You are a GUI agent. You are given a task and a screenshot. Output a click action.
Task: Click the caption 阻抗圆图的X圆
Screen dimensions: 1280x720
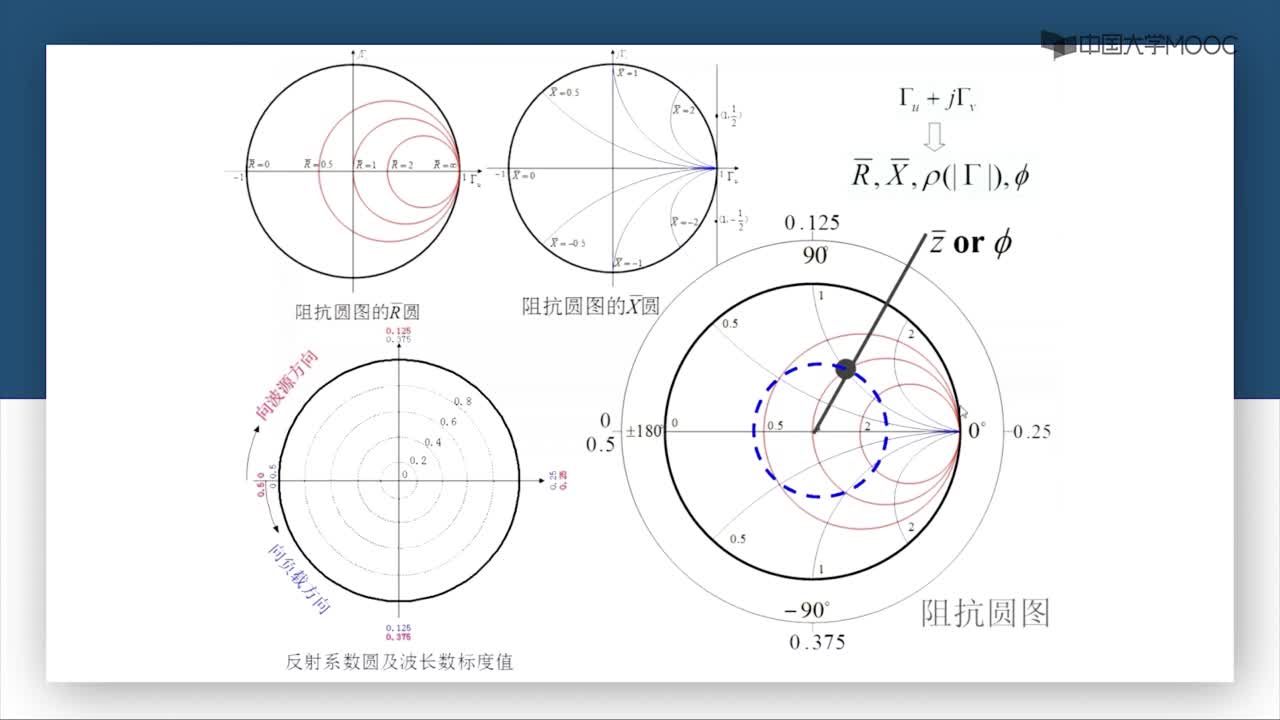[590, 306]
